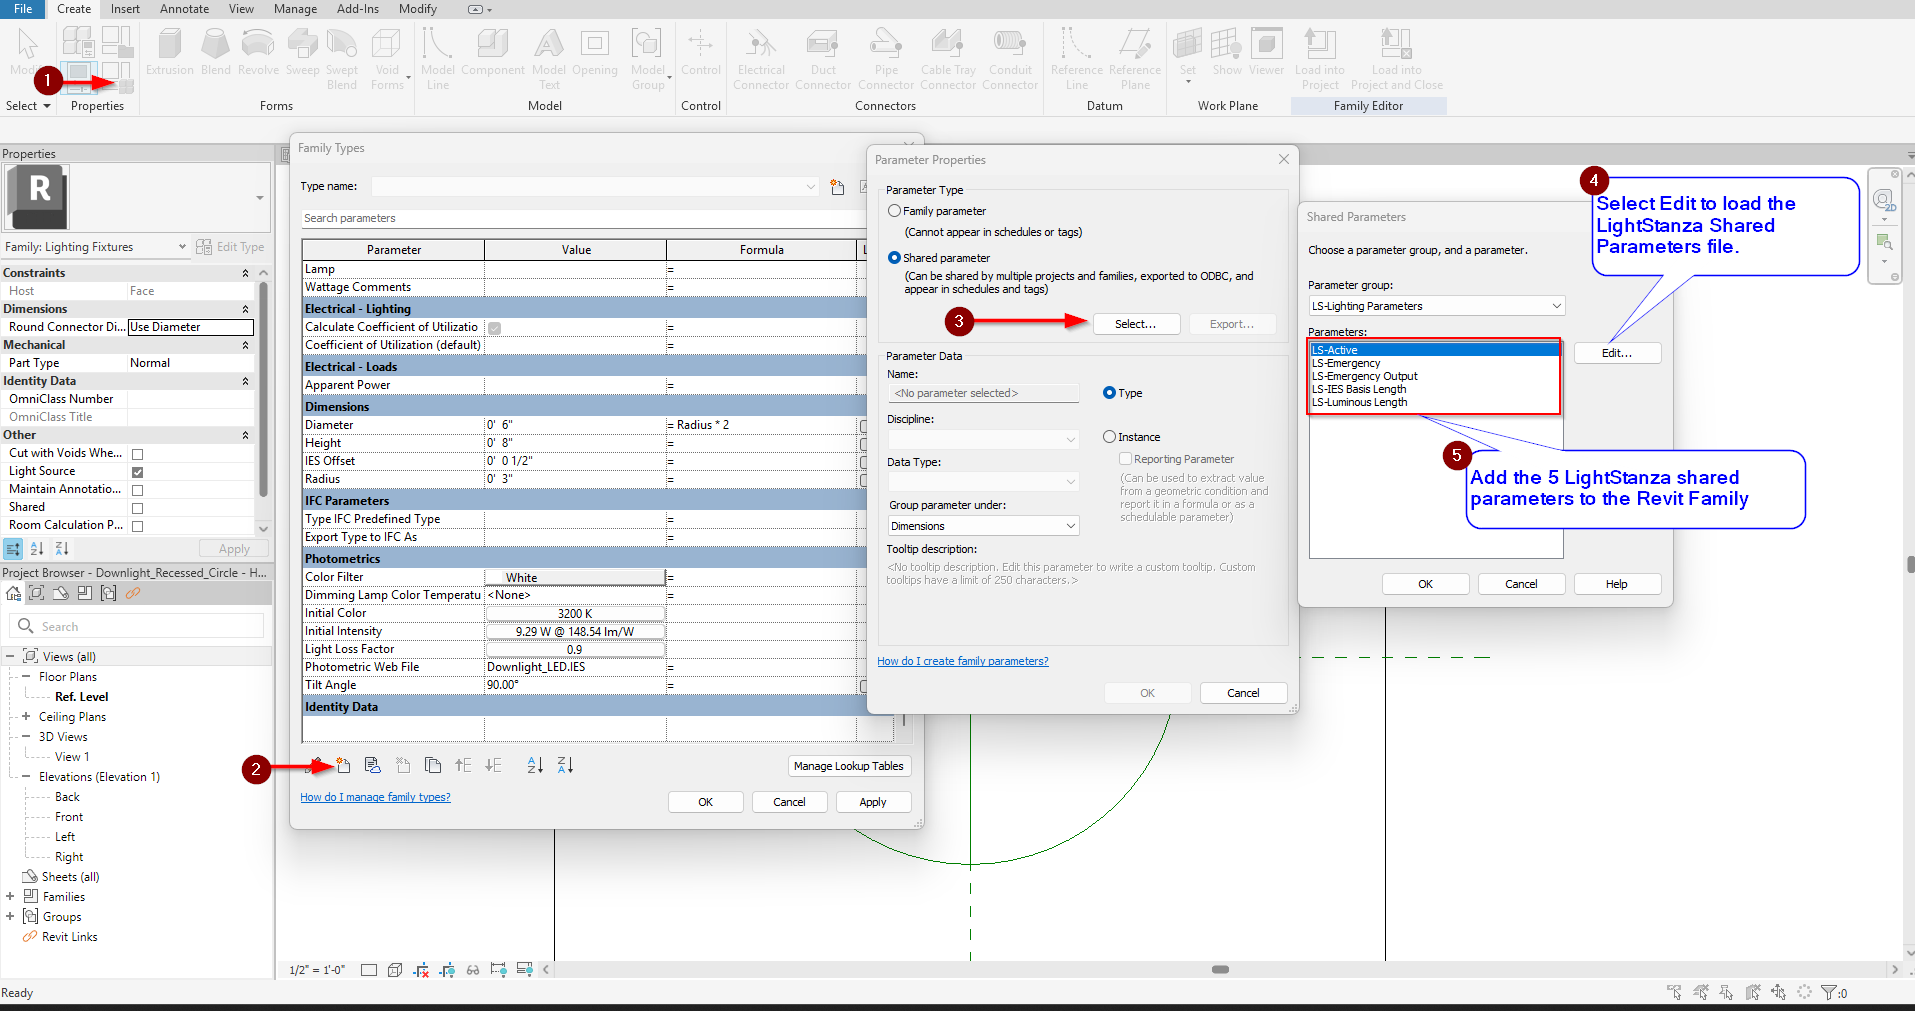Click the How do I manage family types link

tap(375, 797)
